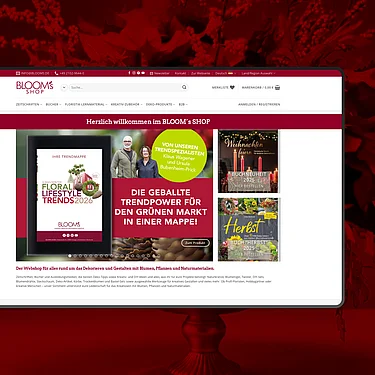This screenshot has width=375, height=375.
Task: Open the YouTube social icon
Action: 143,73
